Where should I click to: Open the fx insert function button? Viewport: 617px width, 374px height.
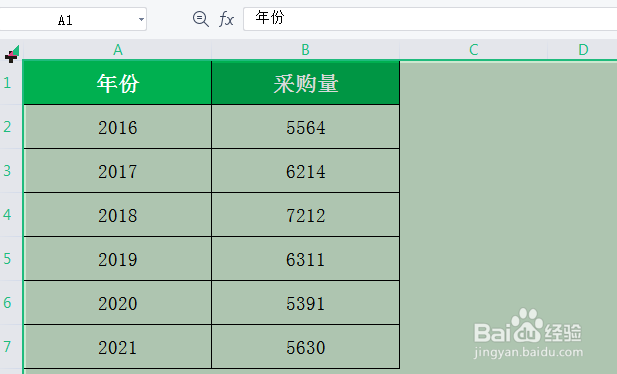[x=226, y=19]
